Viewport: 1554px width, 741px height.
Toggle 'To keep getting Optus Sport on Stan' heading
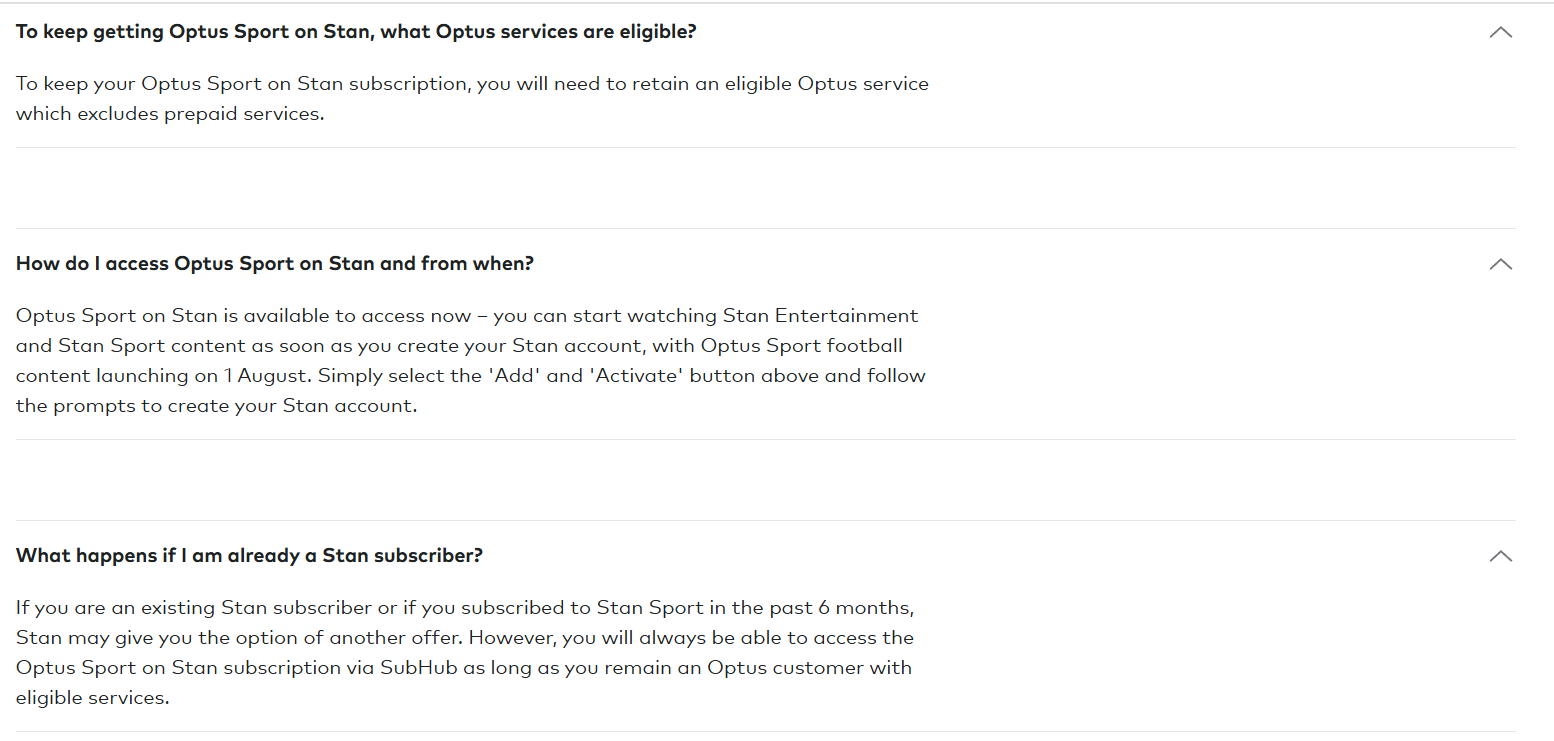pos(356,32)
